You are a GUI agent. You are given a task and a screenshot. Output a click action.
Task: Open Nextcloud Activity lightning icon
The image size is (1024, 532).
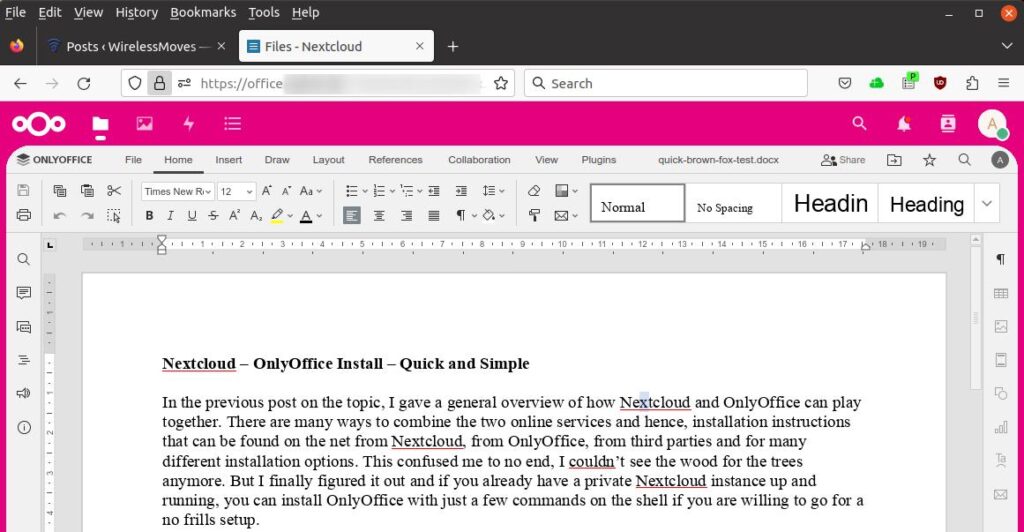189,123
